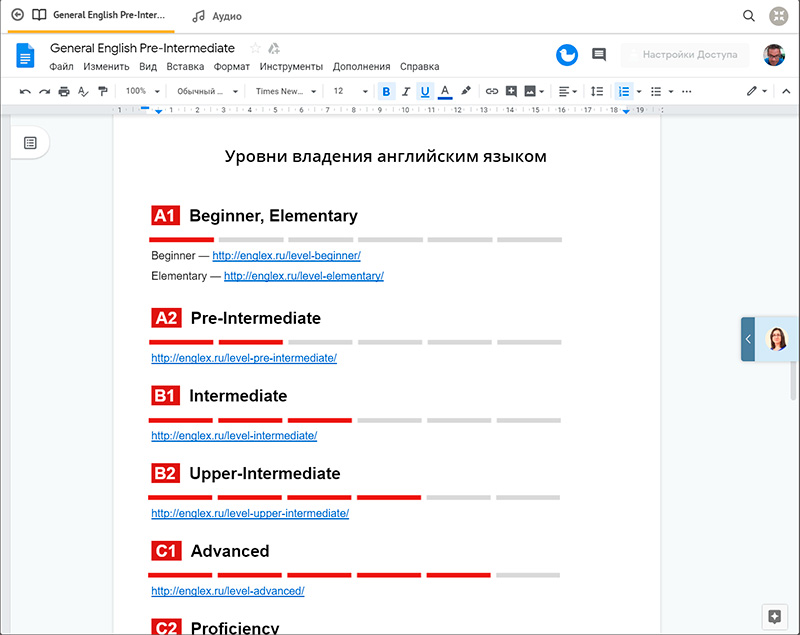Click the highlight color marker icon
Screen dimensions: 800x635
(x=466, y=91)
